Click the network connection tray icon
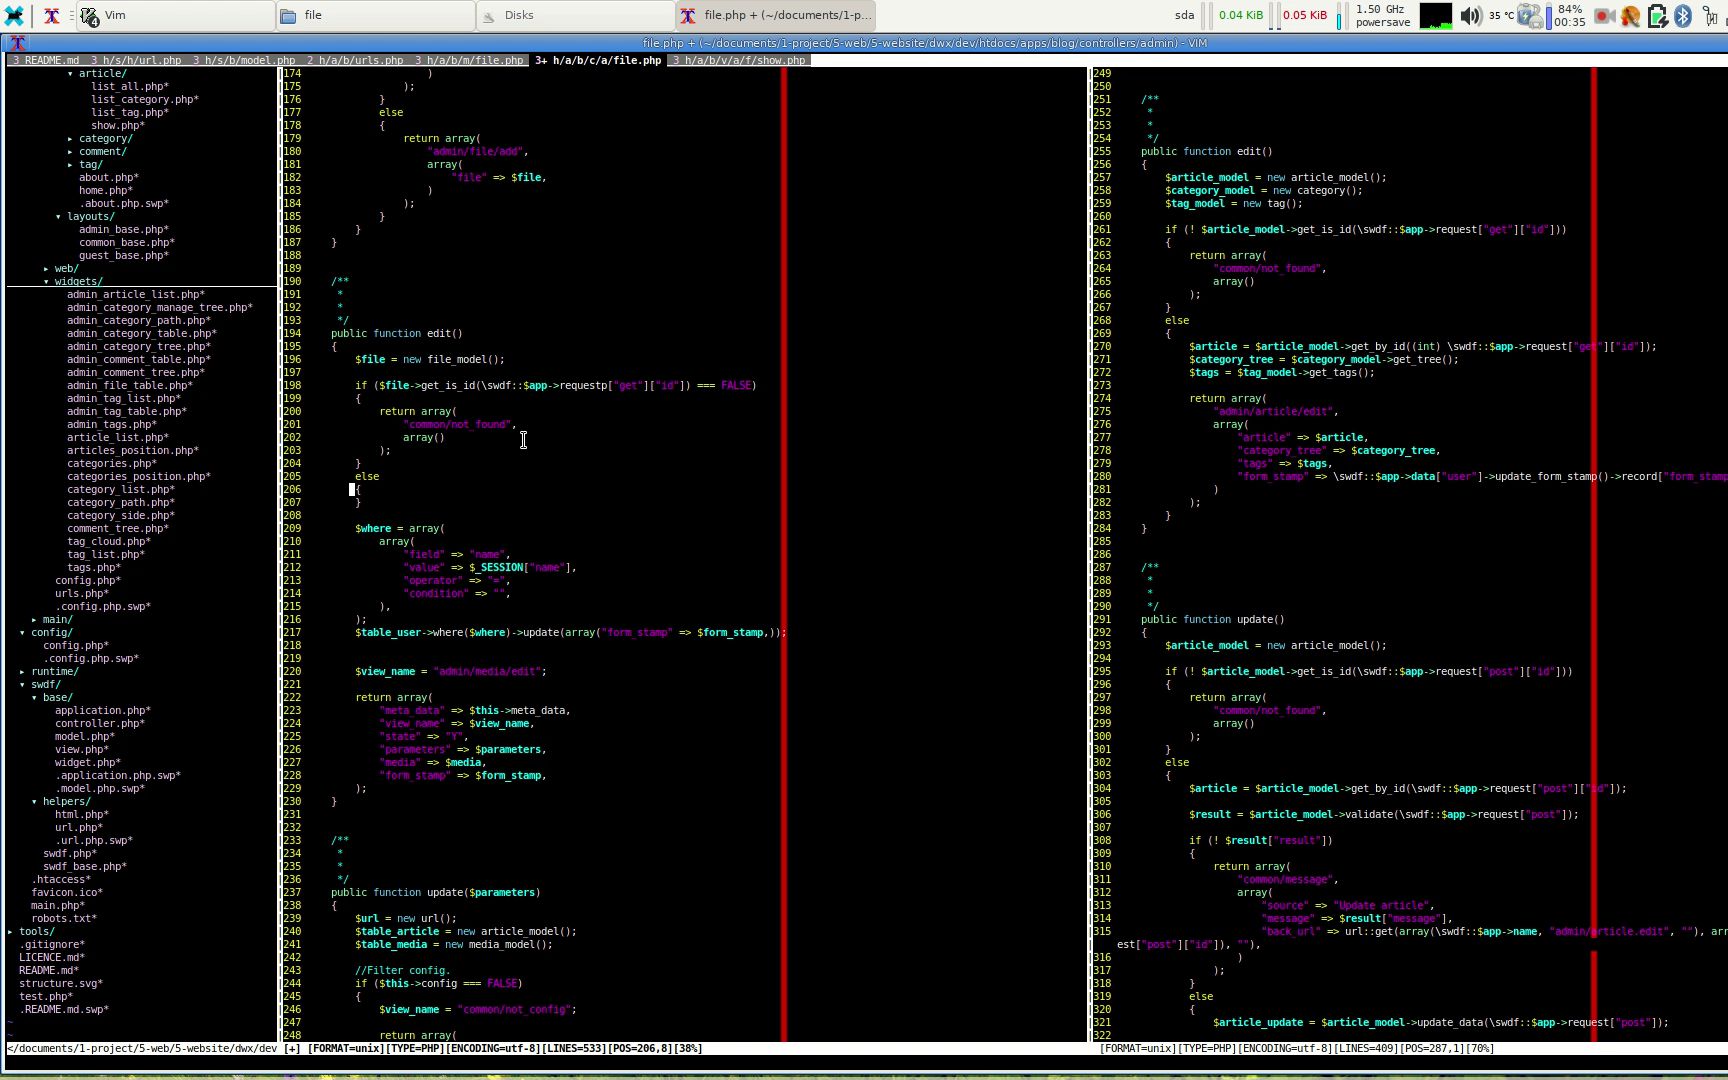The image size is (1728, 1080). pos(1709,15)
